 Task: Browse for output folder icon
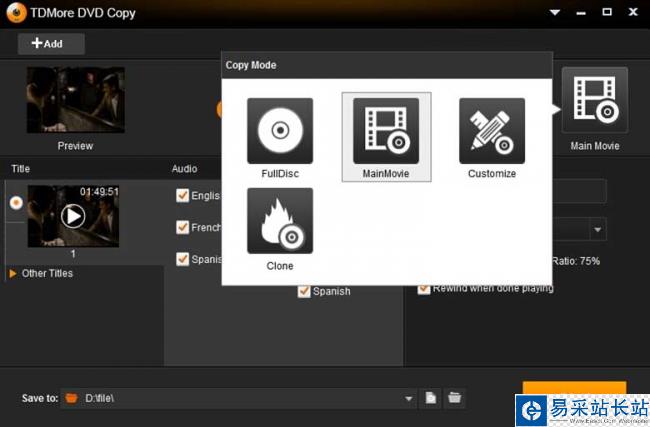(x=454, y=398)
